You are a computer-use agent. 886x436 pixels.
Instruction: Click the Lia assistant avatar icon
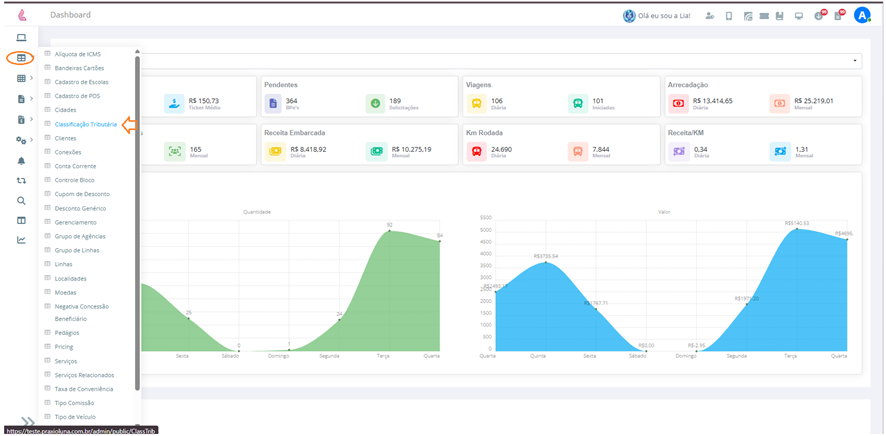[x=629, y=16]
